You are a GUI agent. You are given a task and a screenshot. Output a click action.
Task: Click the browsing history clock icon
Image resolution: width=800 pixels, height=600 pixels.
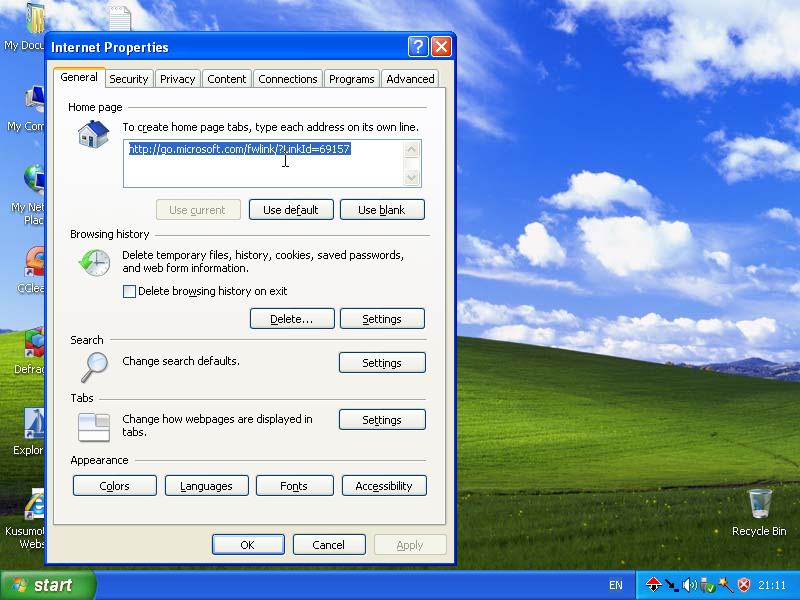coord(94,263)
